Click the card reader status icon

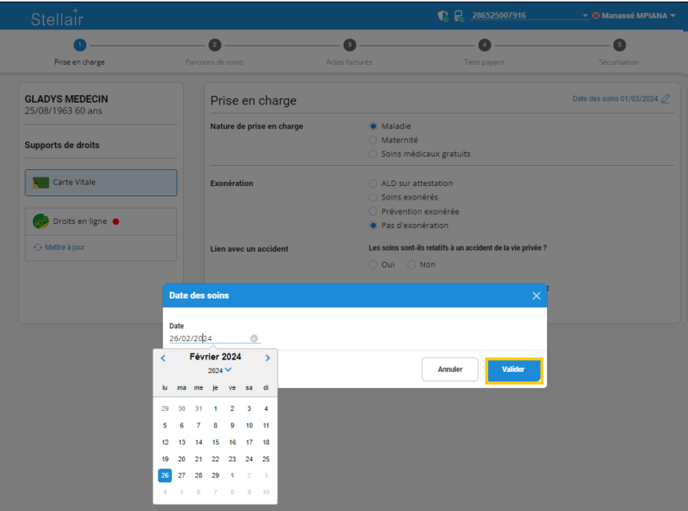[458, 16]
